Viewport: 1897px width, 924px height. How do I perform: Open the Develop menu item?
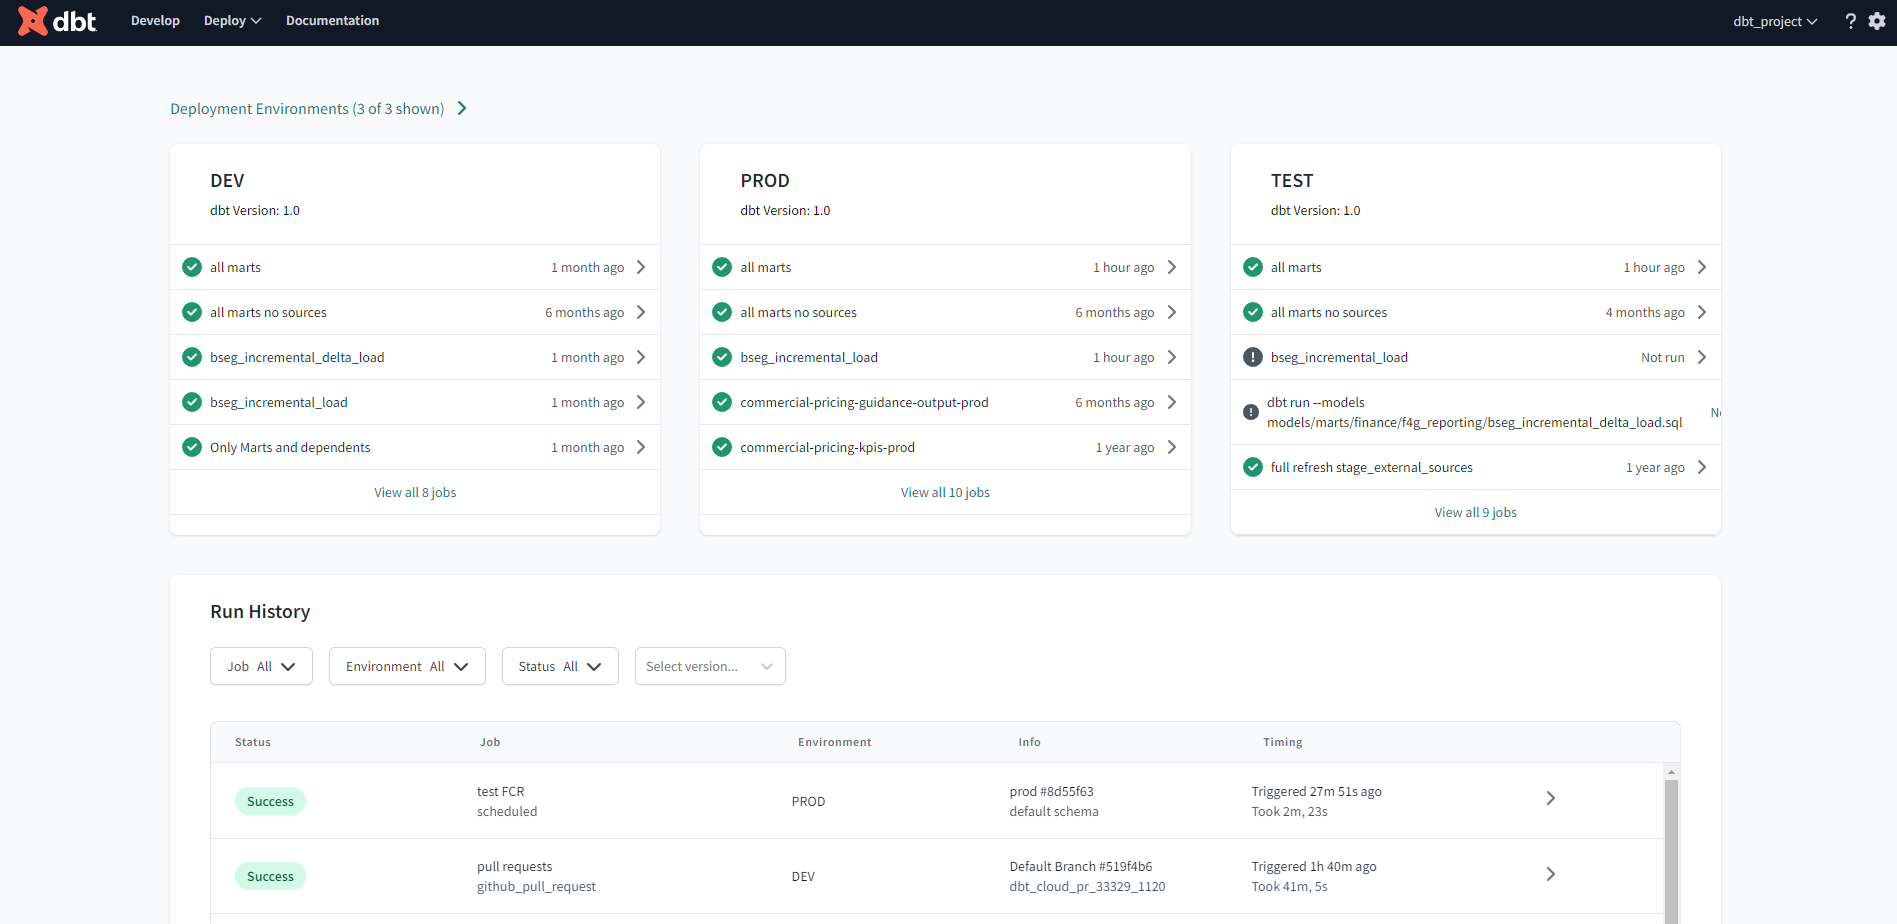[x=155, y=21]
